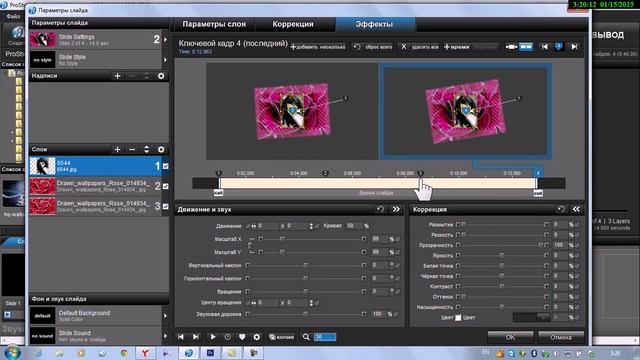This screenshot has height=360, width=640.
Task: Remove selected layer using Слои minus icon
Action: point(132,150)
